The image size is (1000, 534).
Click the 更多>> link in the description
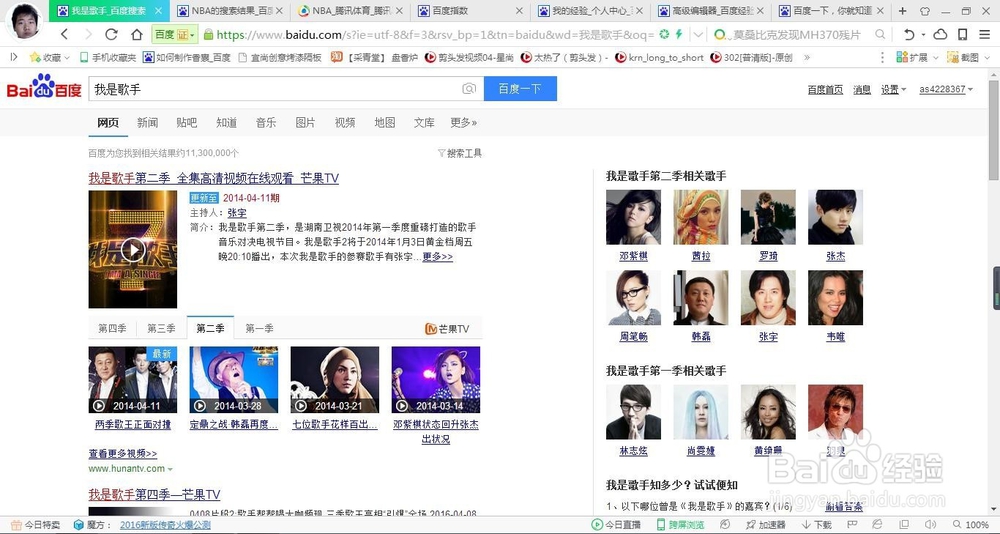(438, 256)
